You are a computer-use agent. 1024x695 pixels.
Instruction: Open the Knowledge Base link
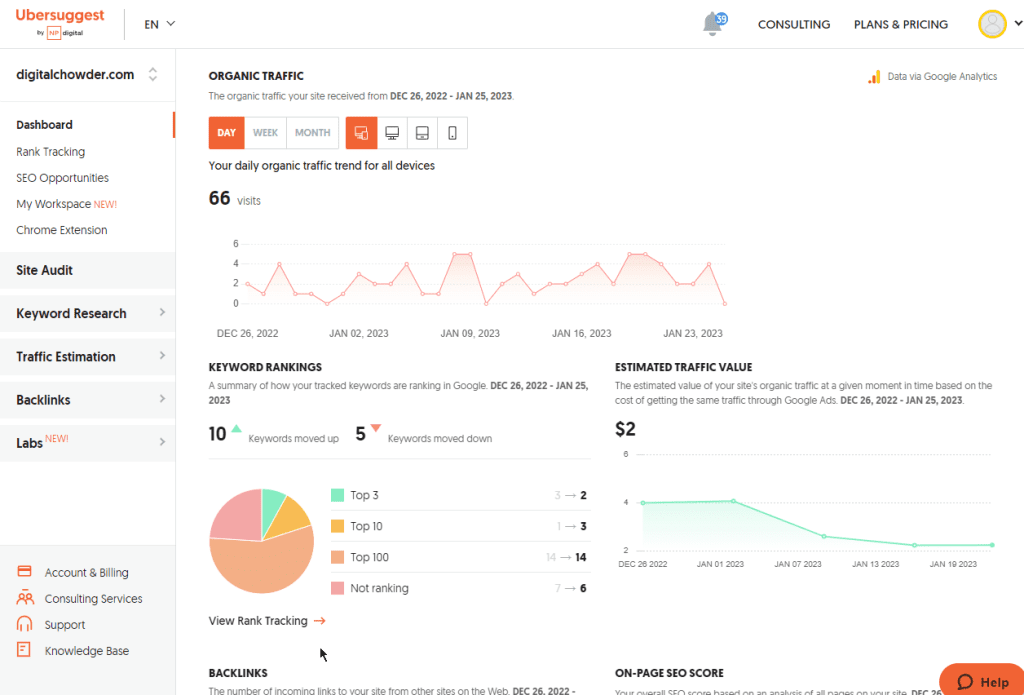tap(86, 651)
